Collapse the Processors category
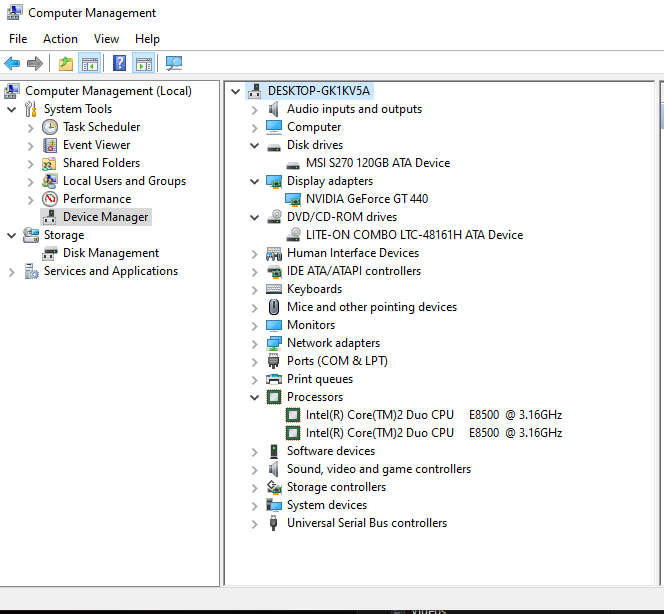The image size is (664, 614). click(x=255, y=398)
